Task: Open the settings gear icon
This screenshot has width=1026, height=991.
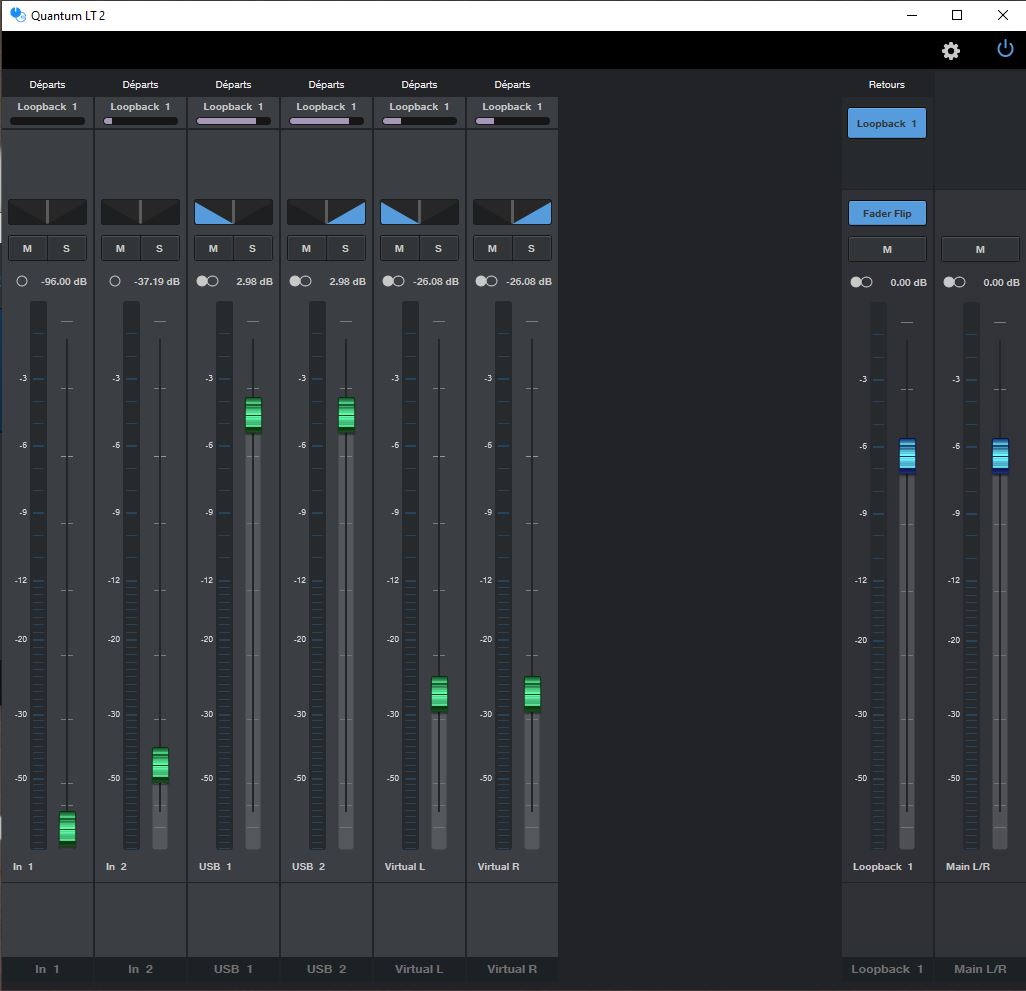Action: click(x=950, y=50)
